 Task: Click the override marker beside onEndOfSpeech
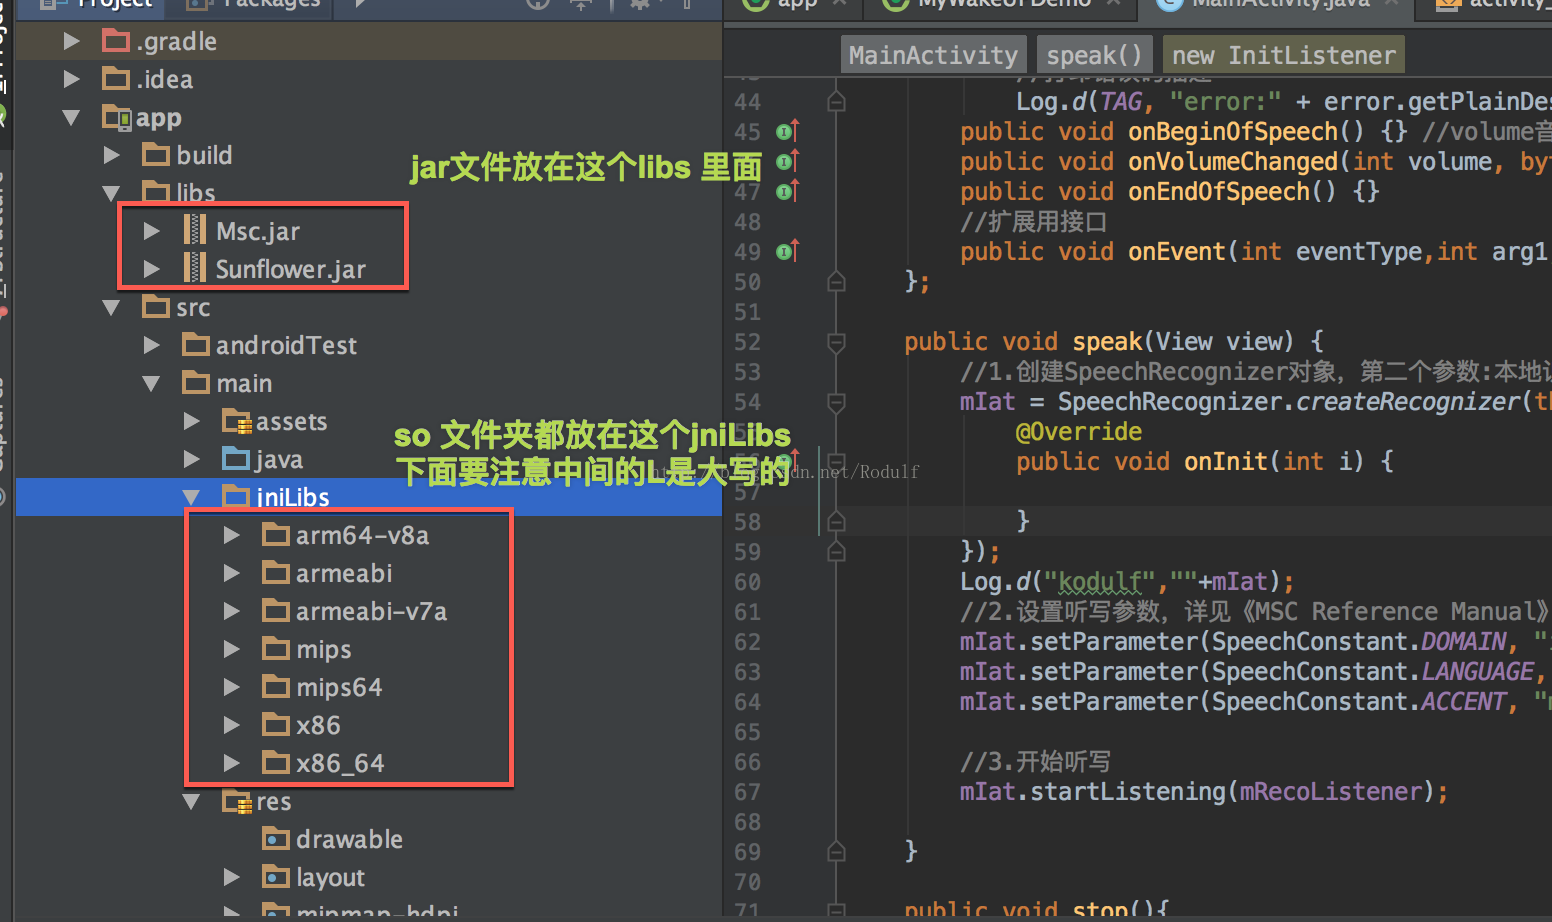pyautogui.click(x=788, y=191)
